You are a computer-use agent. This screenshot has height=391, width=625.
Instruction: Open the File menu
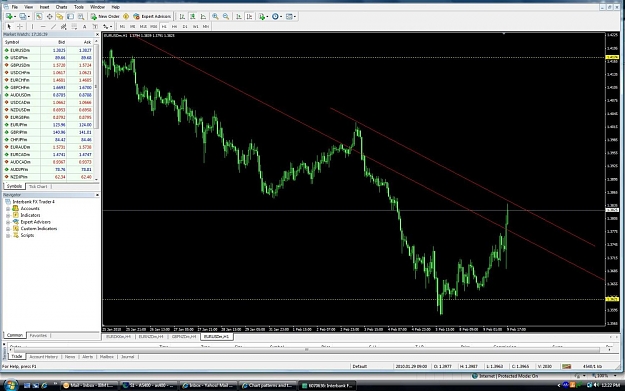15,7
